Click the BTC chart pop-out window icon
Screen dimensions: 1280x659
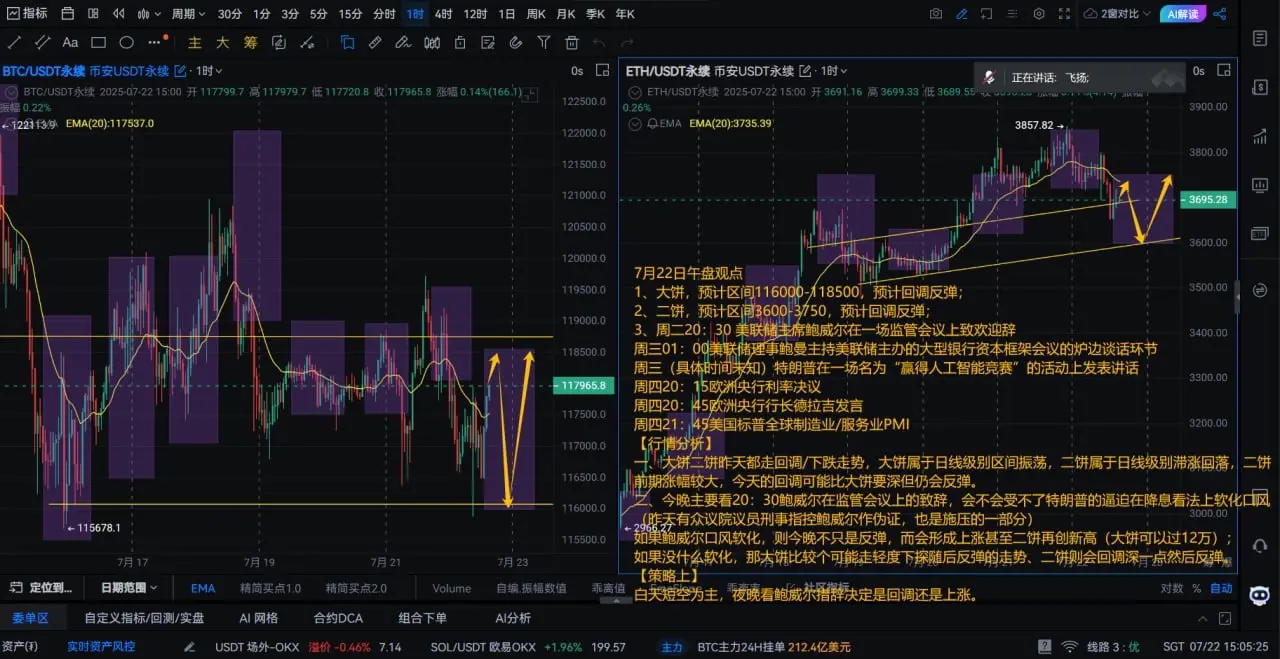click(602, 71)
